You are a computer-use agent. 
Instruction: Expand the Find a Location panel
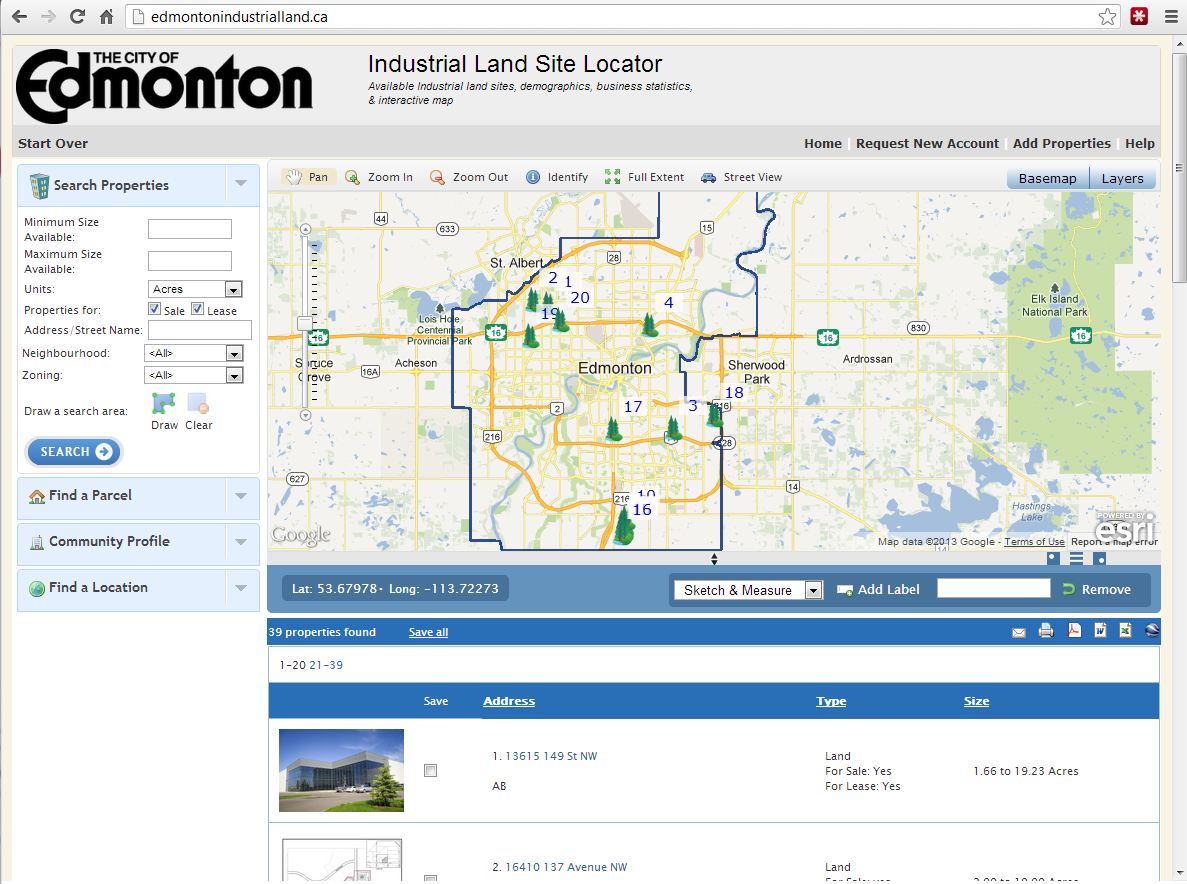point(241,588)
